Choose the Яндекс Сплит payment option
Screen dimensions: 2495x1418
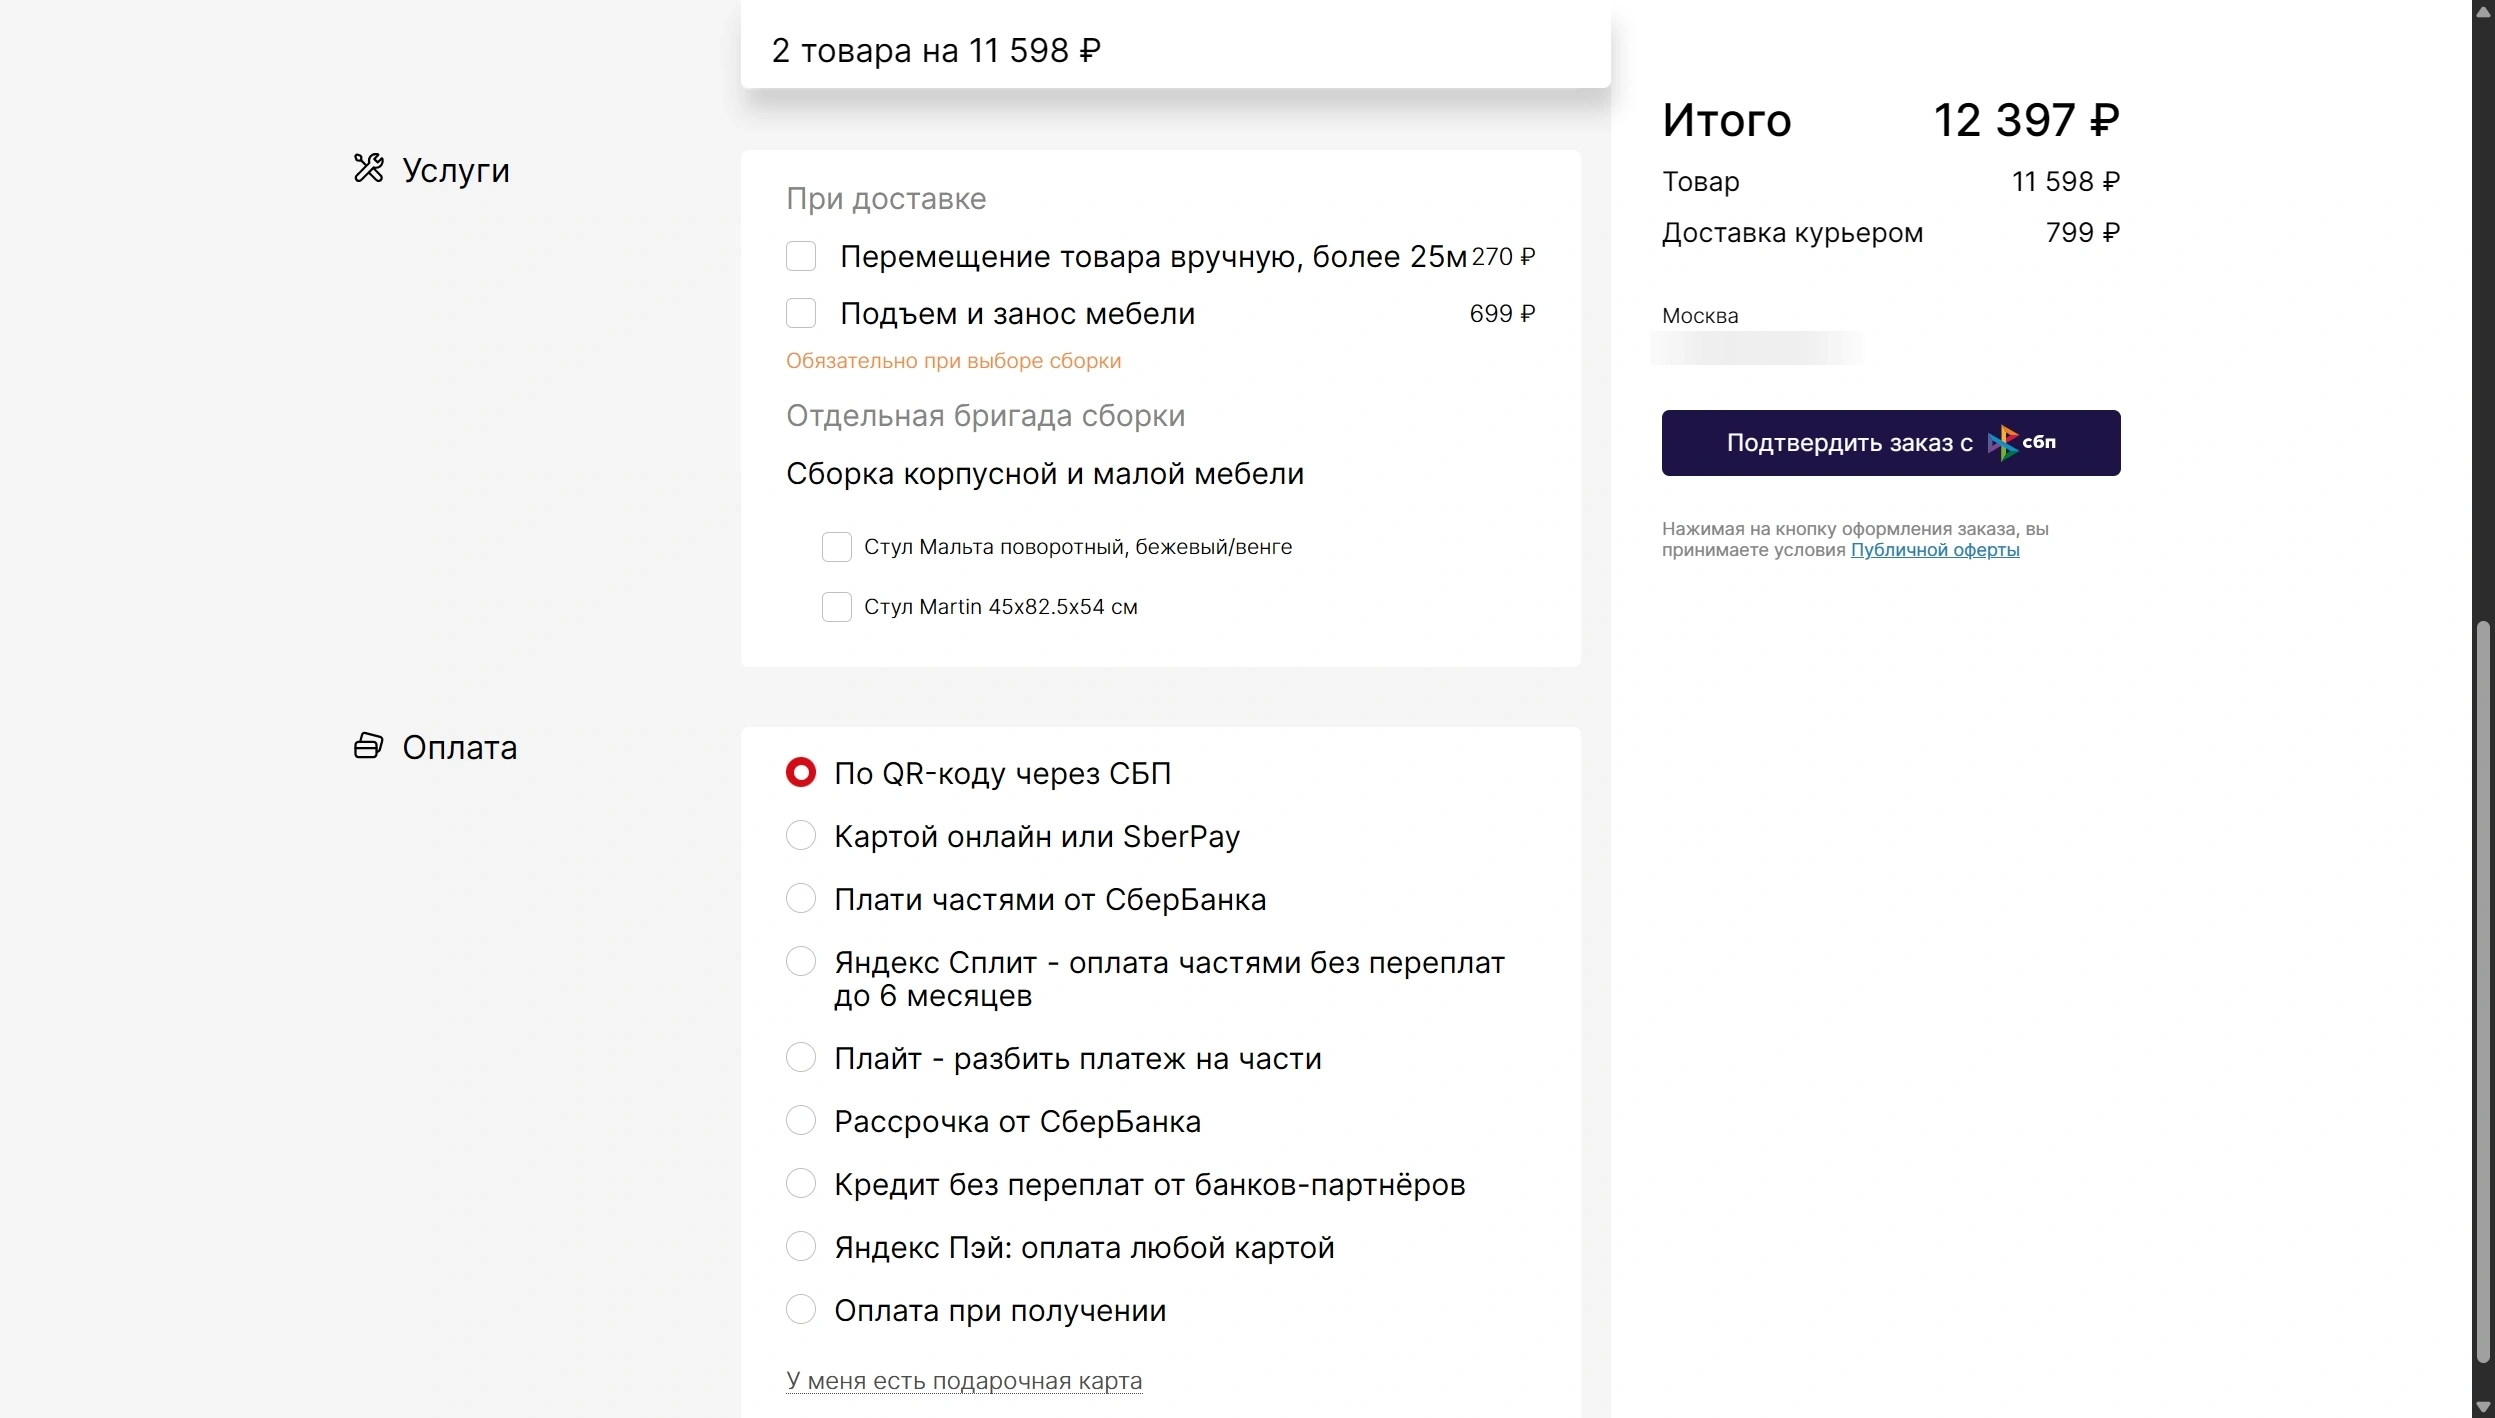tap(801, 962)
